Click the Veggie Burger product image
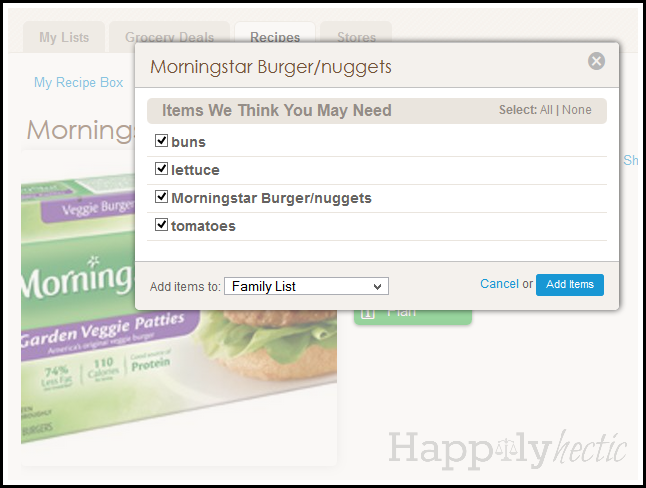Image resolution: width=646 pixels, height=488 pixels. (x=179, y=307)
